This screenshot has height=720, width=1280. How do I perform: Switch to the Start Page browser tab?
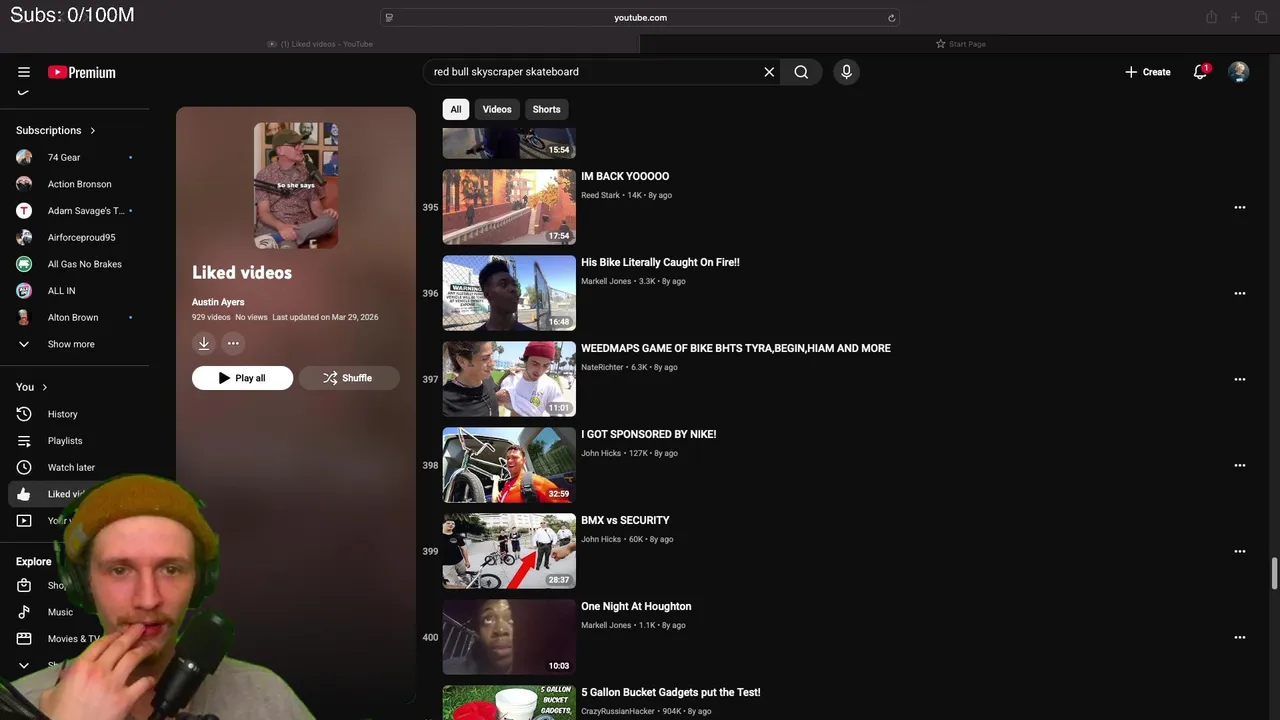tap(960, 44)
